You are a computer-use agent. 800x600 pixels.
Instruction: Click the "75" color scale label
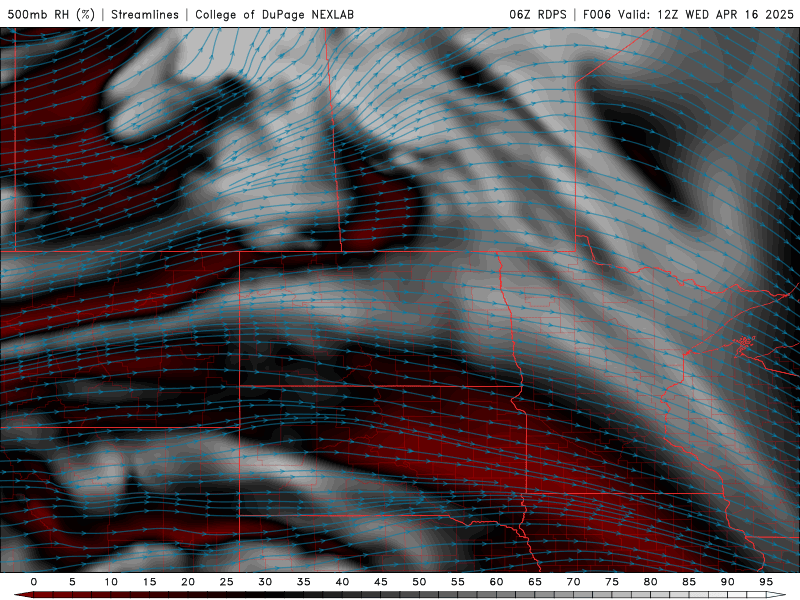click(612, 582)
